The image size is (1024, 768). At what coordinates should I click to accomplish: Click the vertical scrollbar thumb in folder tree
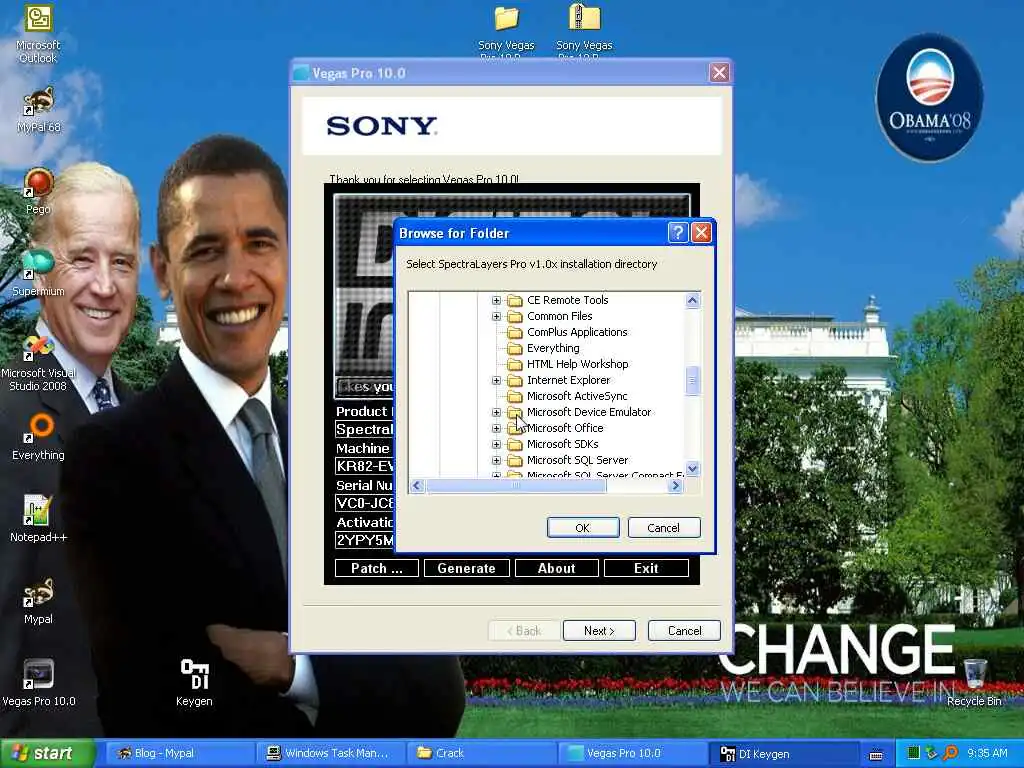(x=692, y=381)
